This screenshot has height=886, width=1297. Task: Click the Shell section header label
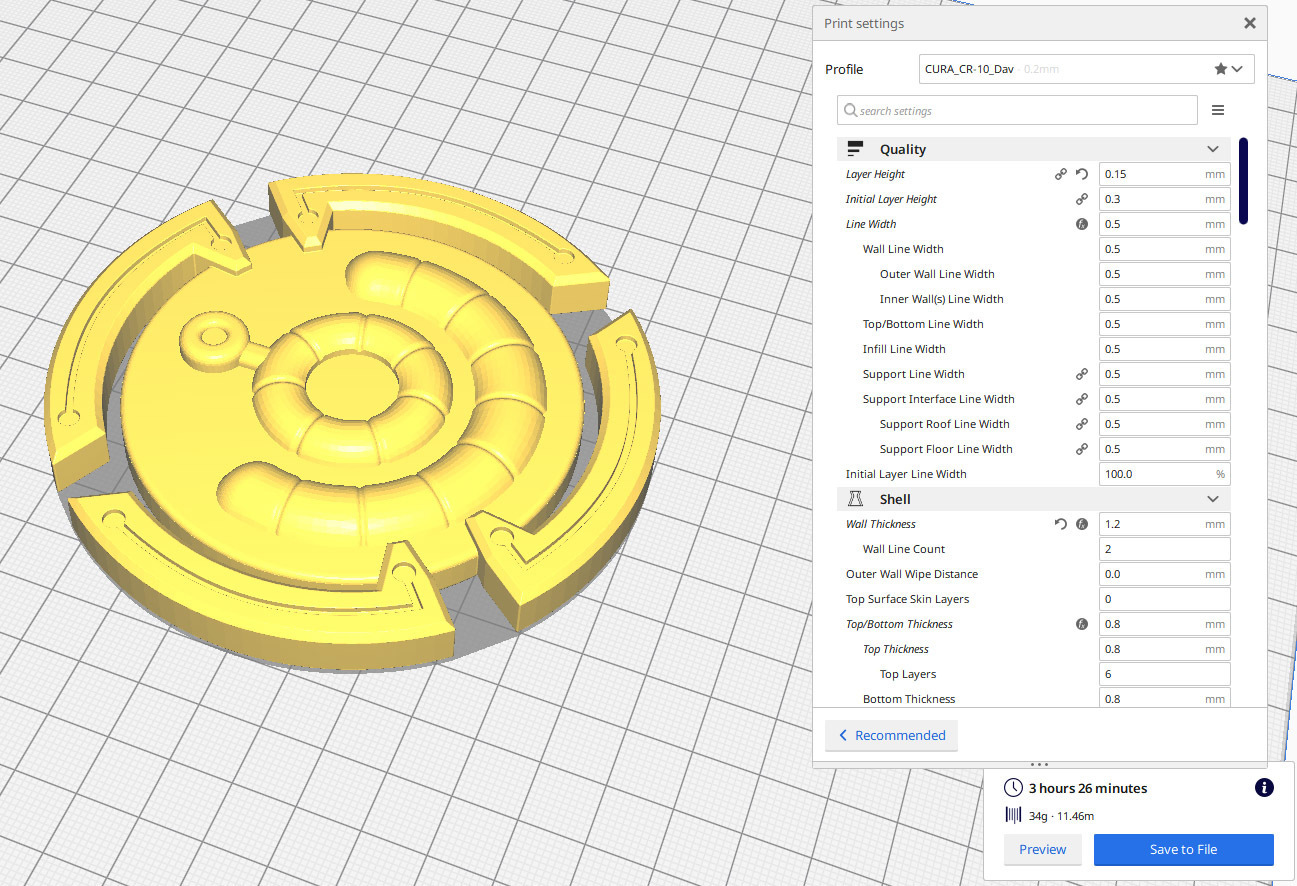pos(895,499)
